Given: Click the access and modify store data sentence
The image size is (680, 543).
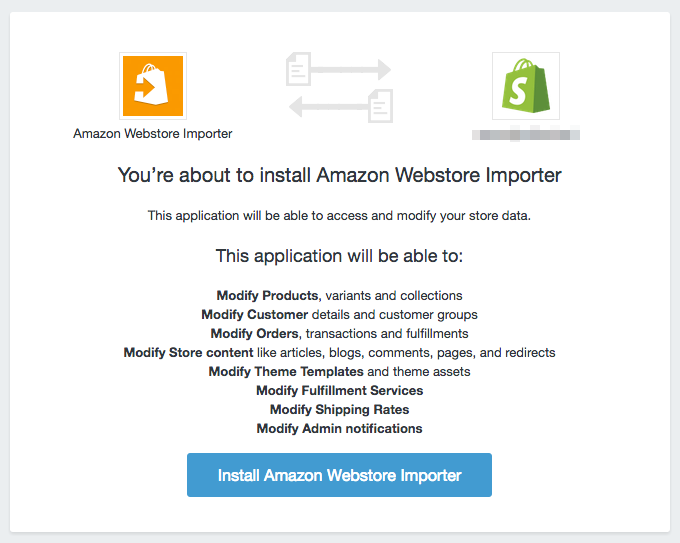Looking at the screenshot, I should click(x=340, y=216).
